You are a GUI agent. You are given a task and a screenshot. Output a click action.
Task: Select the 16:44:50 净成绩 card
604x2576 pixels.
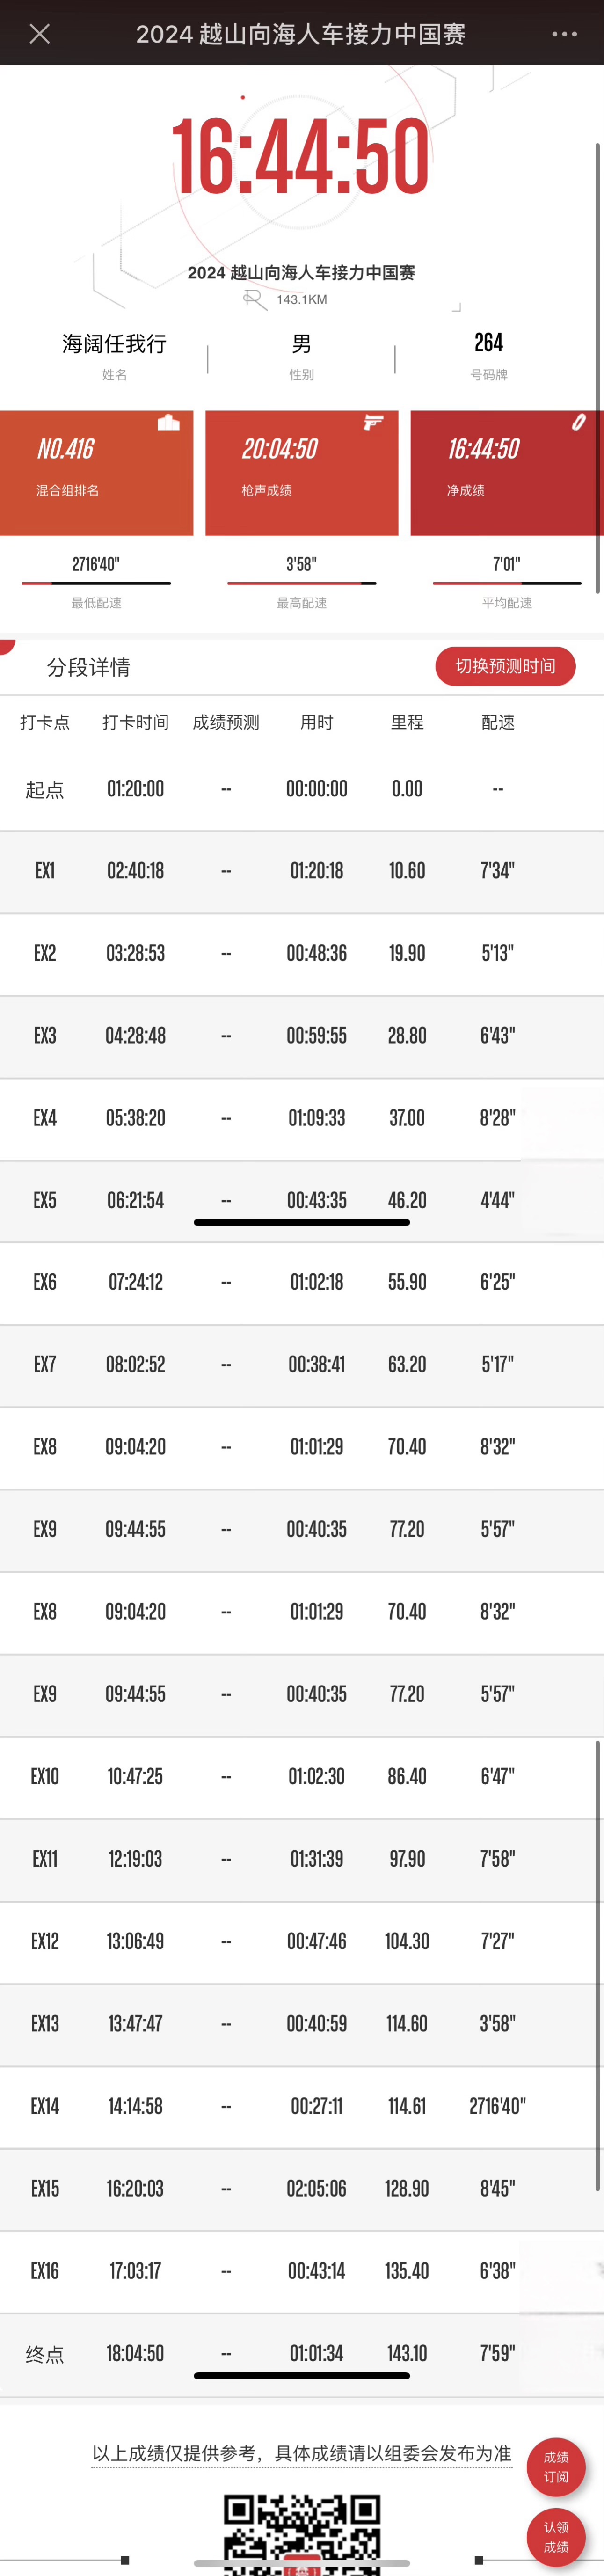pos(507,472)
